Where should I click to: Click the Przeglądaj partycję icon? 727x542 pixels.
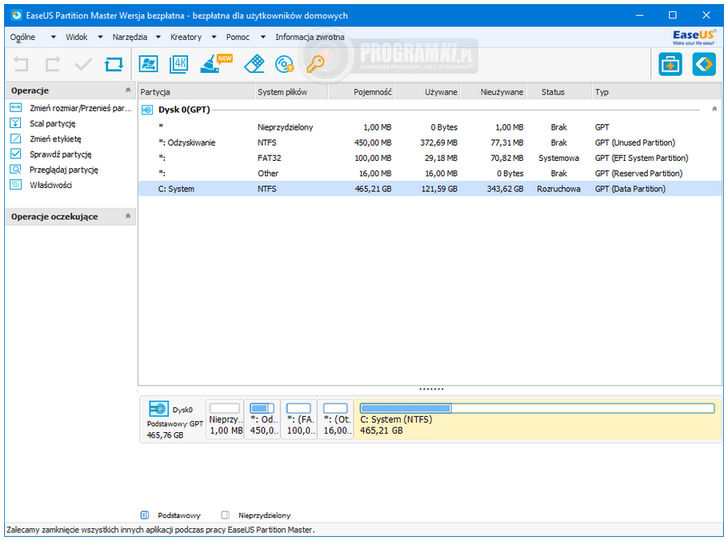16,169
